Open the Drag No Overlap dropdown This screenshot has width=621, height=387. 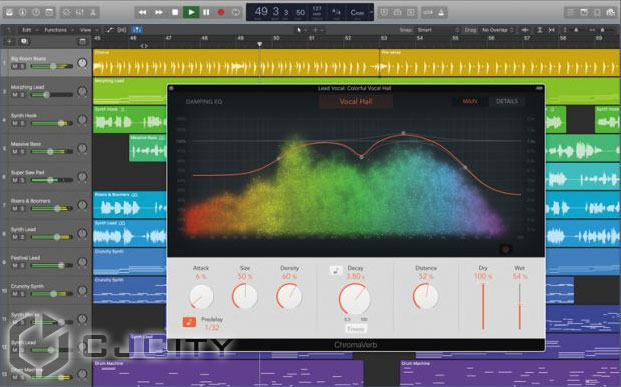(497, 30)
